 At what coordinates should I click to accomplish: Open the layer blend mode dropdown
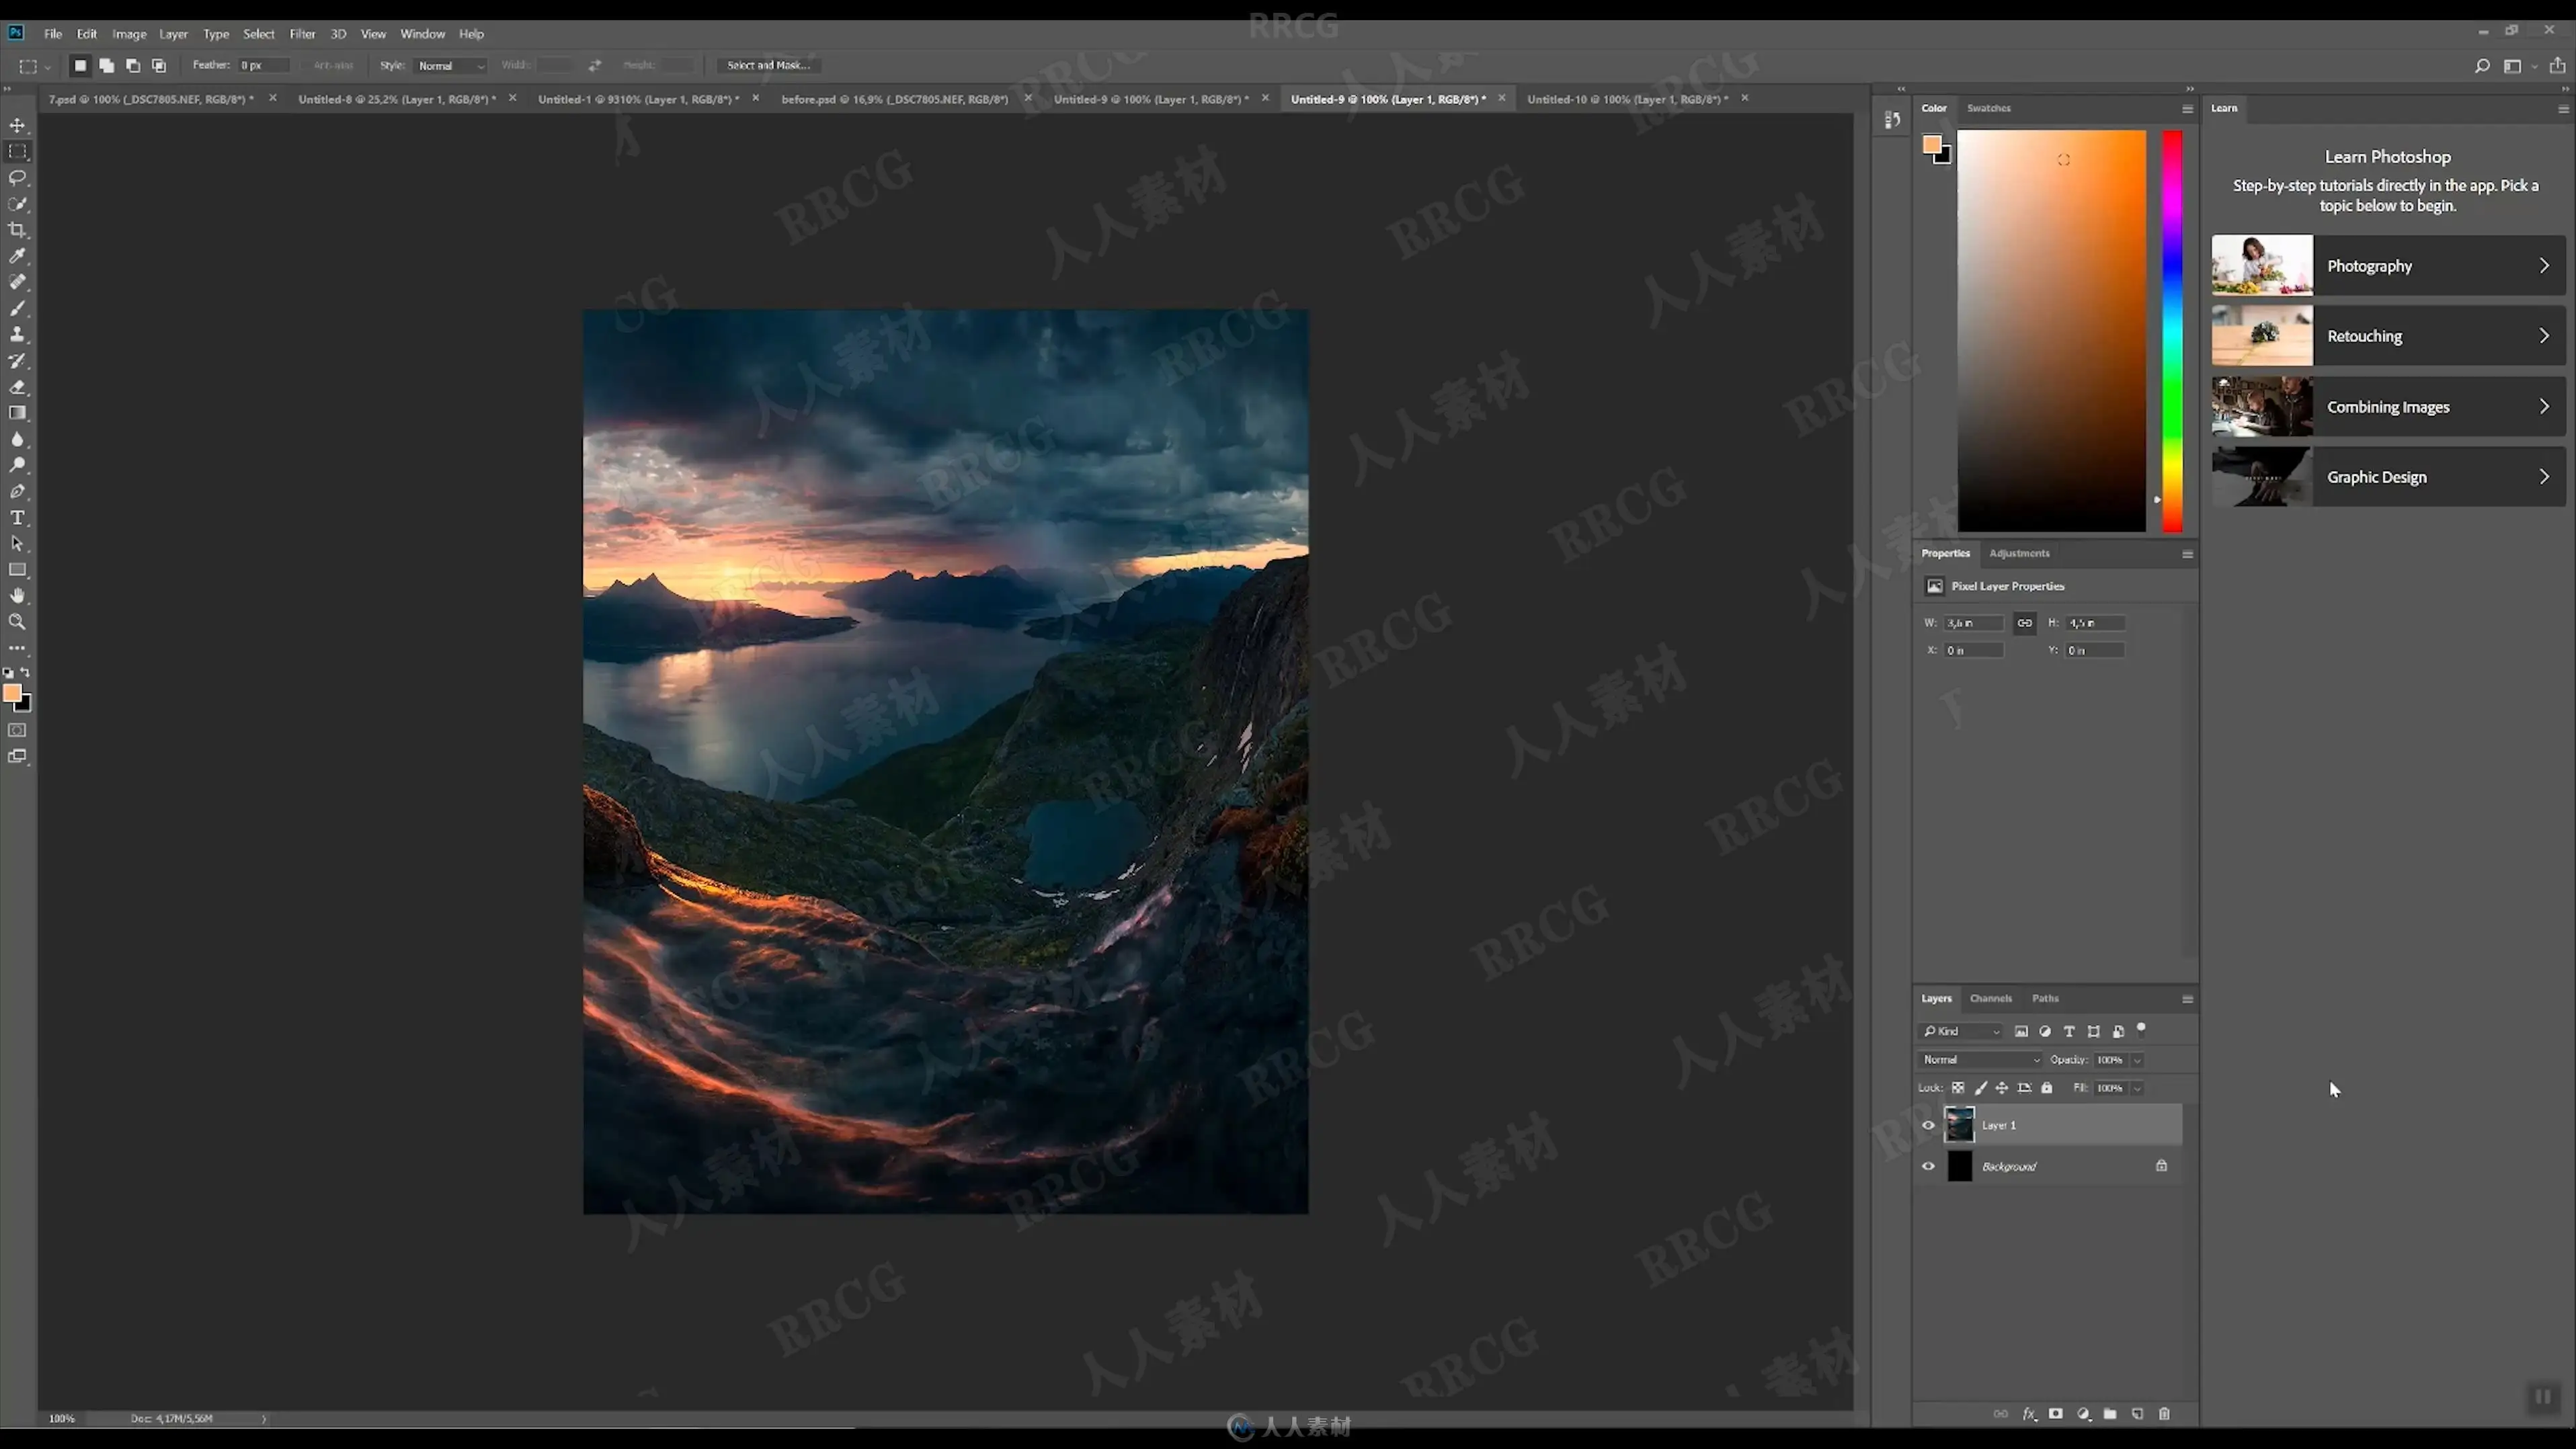[x=1979, y=1060]
